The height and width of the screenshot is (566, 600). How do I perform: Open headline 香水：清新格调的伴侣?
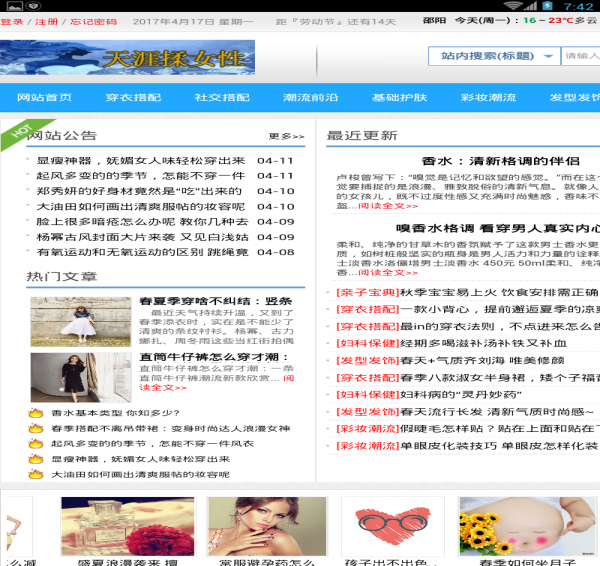click(501, 161)
